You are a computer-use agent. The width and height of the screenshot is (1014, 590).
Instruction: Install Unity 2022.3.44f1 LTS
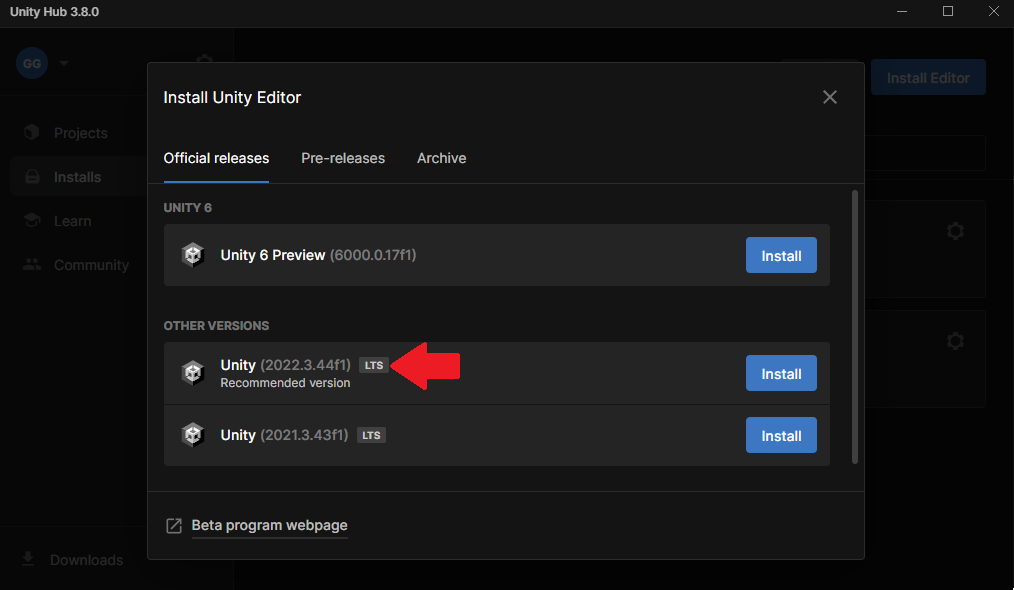point(781,373)
